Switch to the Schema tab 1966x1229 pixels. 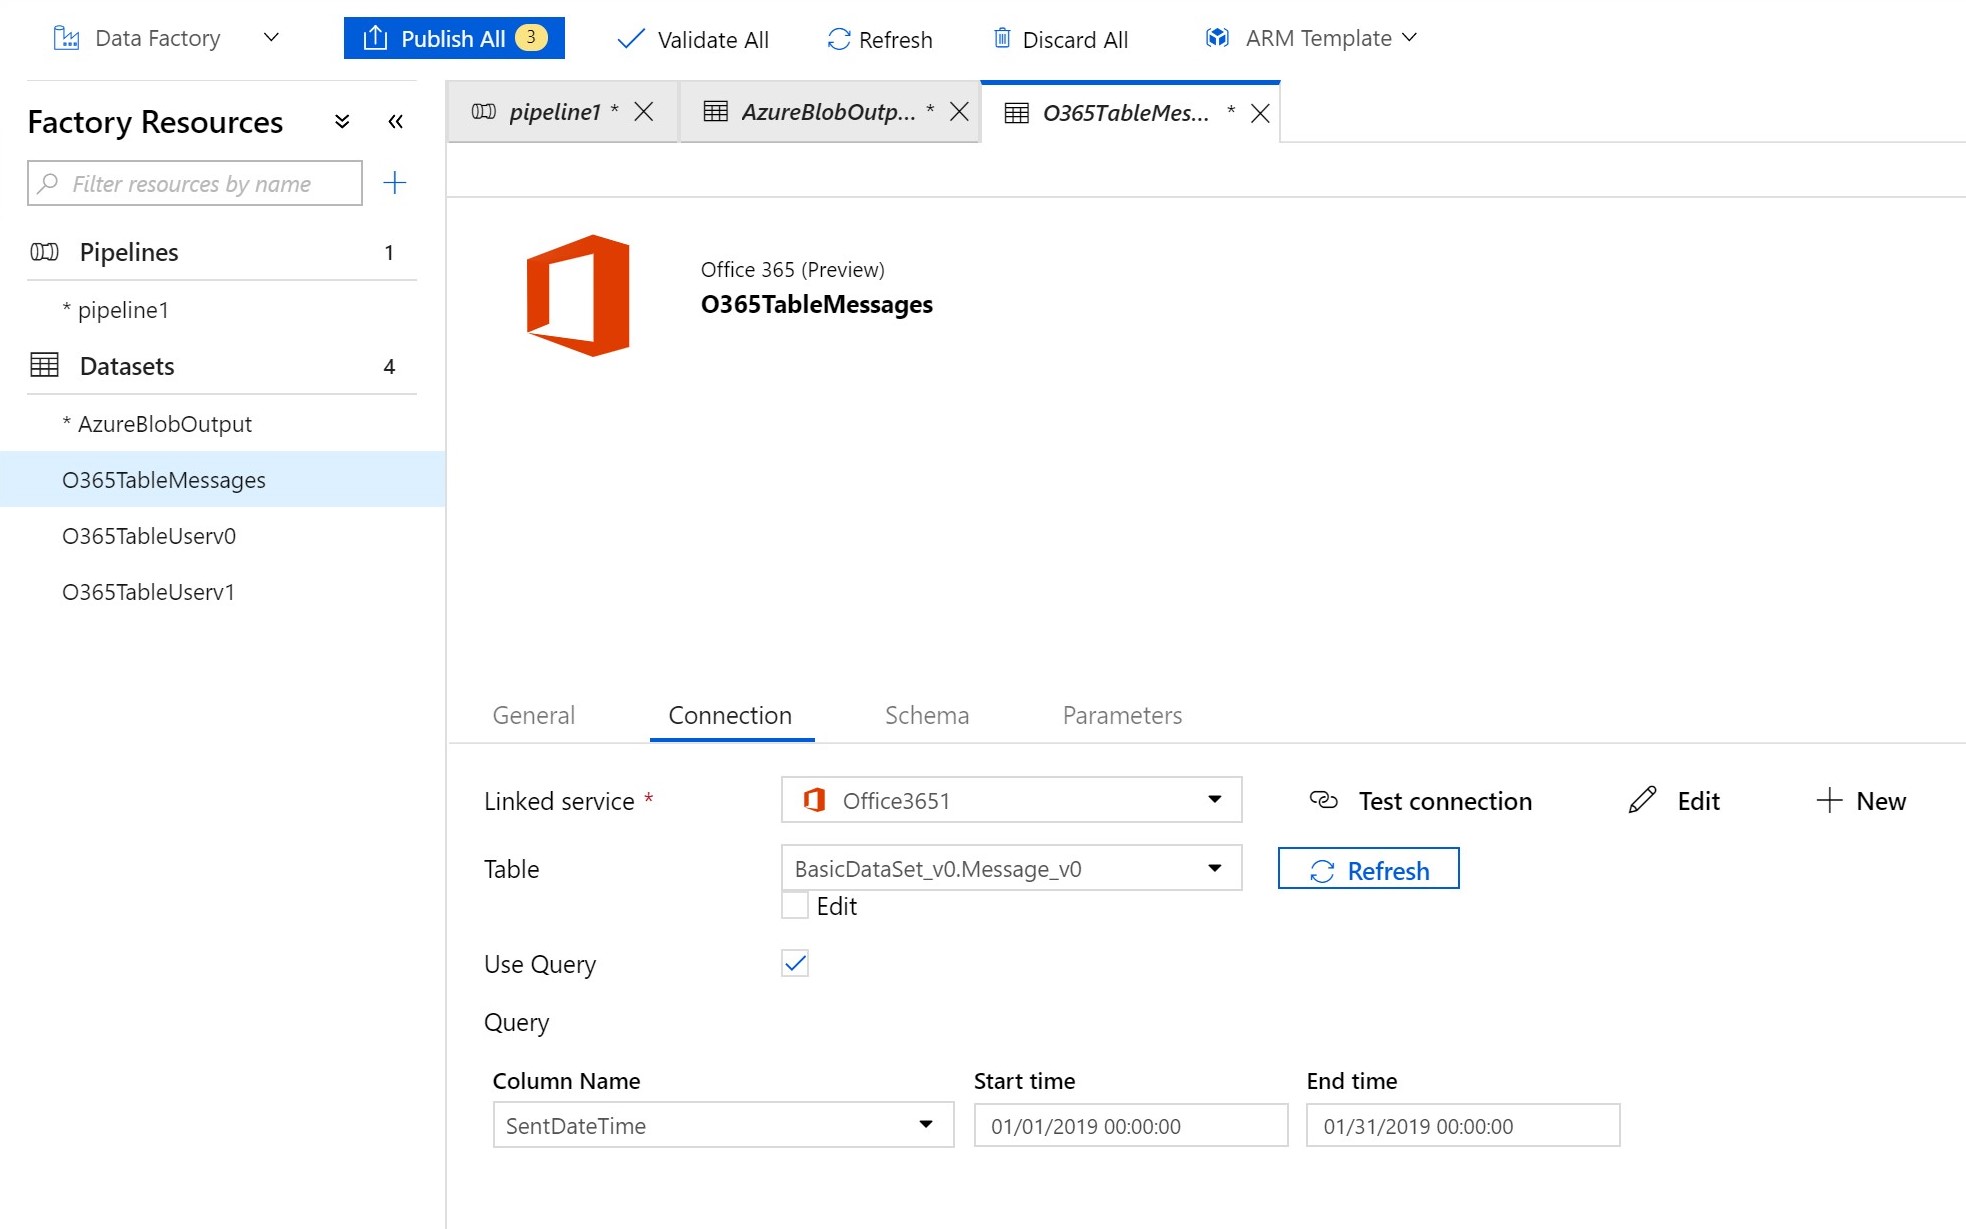coord(926,715)
